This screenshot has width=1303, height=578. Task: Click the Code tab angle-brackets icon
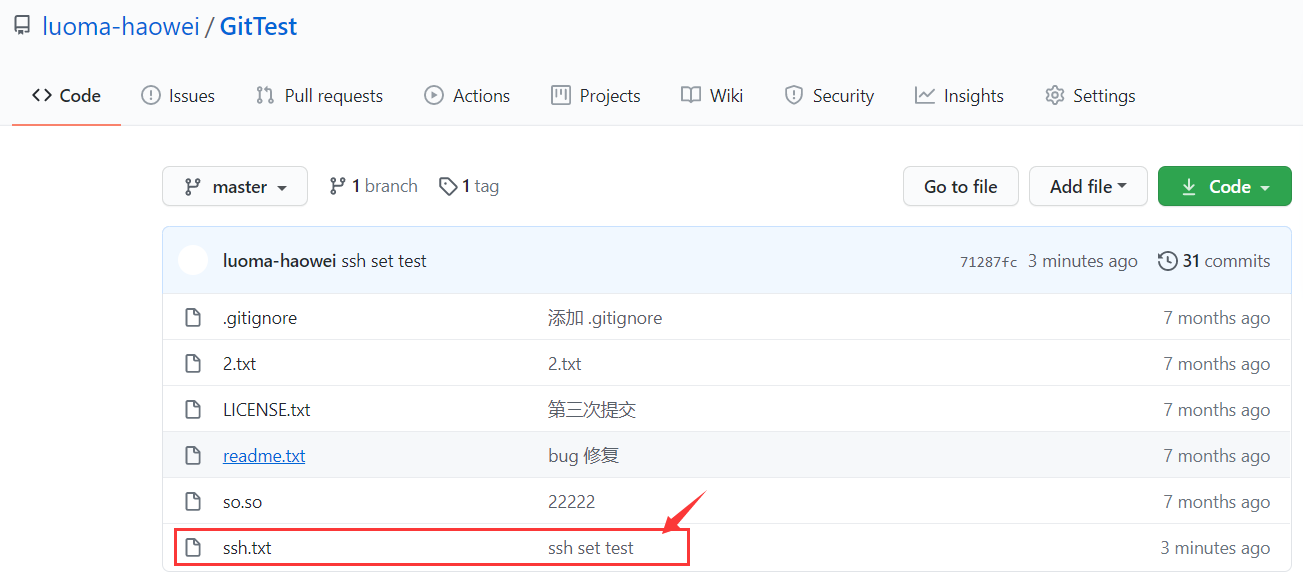(x=42, y=96)
